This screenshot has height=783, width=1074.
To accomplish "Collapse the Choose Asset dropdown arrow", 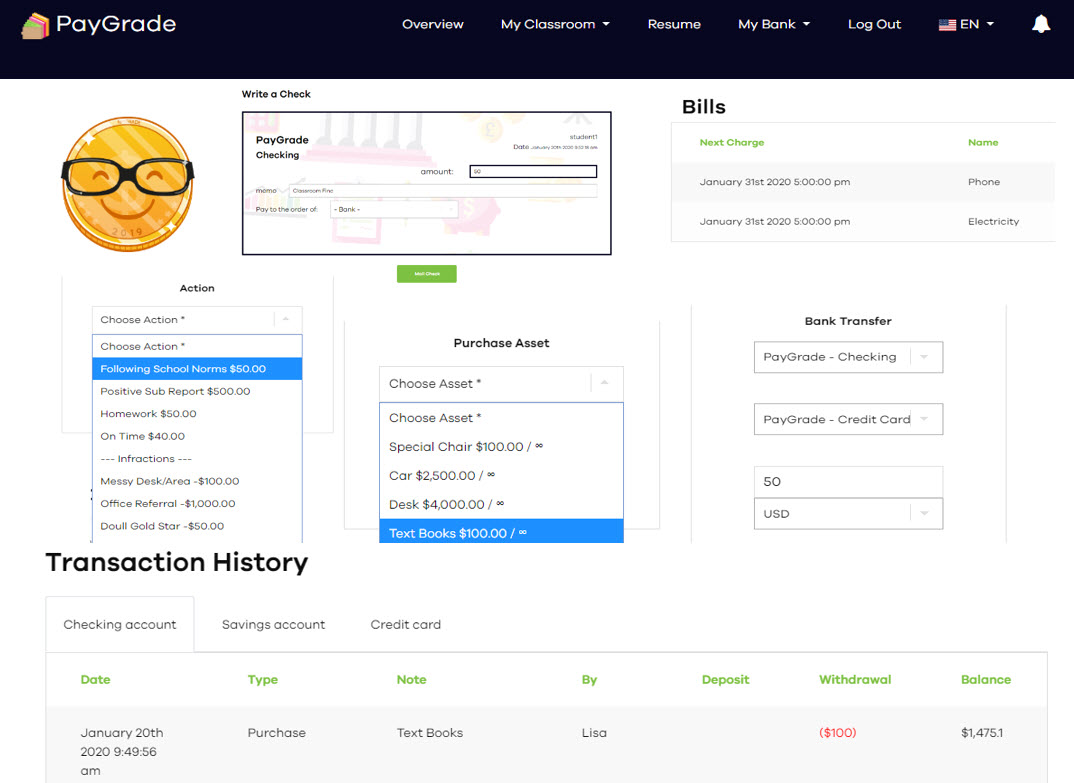I will (x=605, y=383).
